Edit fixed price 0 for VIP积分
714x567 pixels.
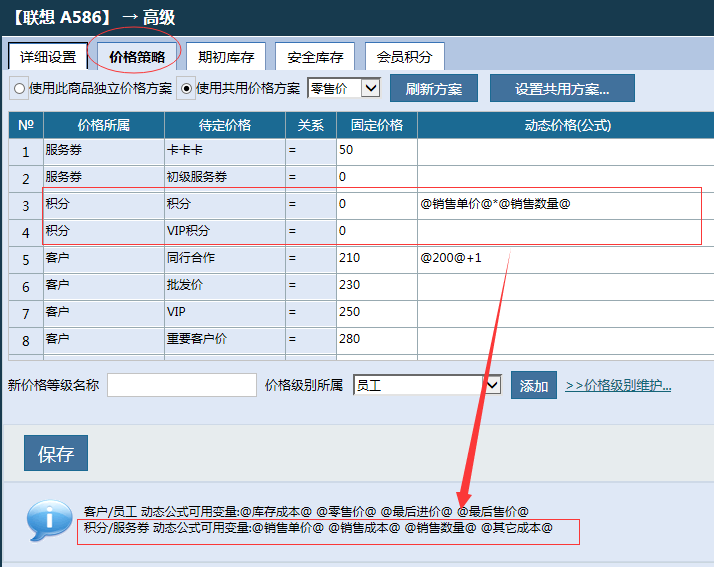coord(377,232)
